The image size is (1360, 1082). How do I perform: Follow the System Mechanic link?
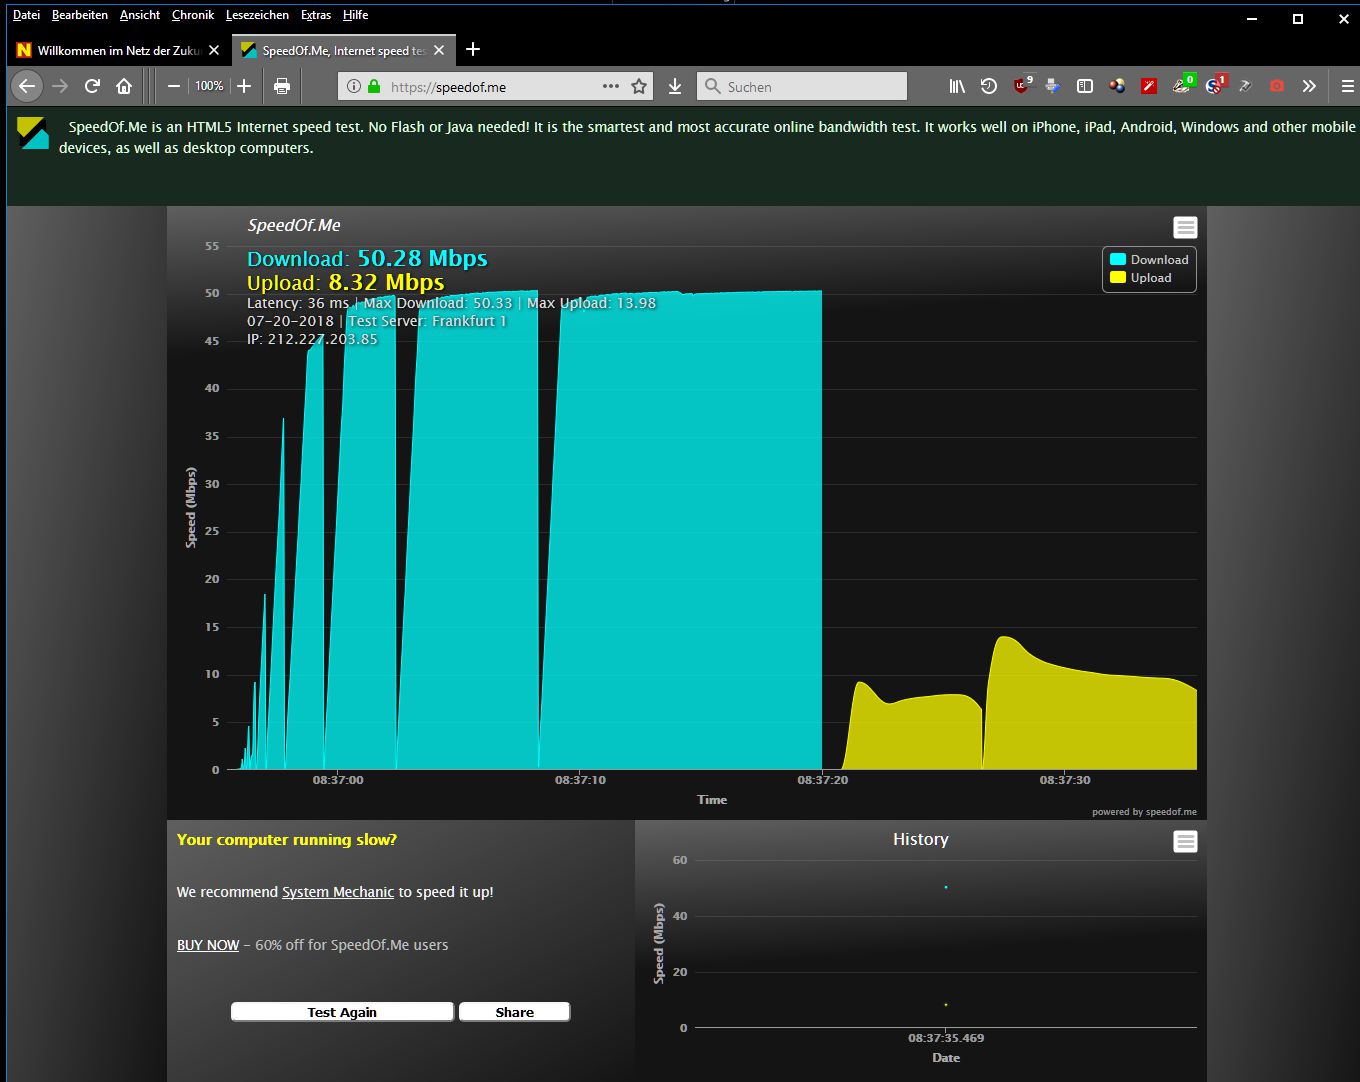point(338,892)
